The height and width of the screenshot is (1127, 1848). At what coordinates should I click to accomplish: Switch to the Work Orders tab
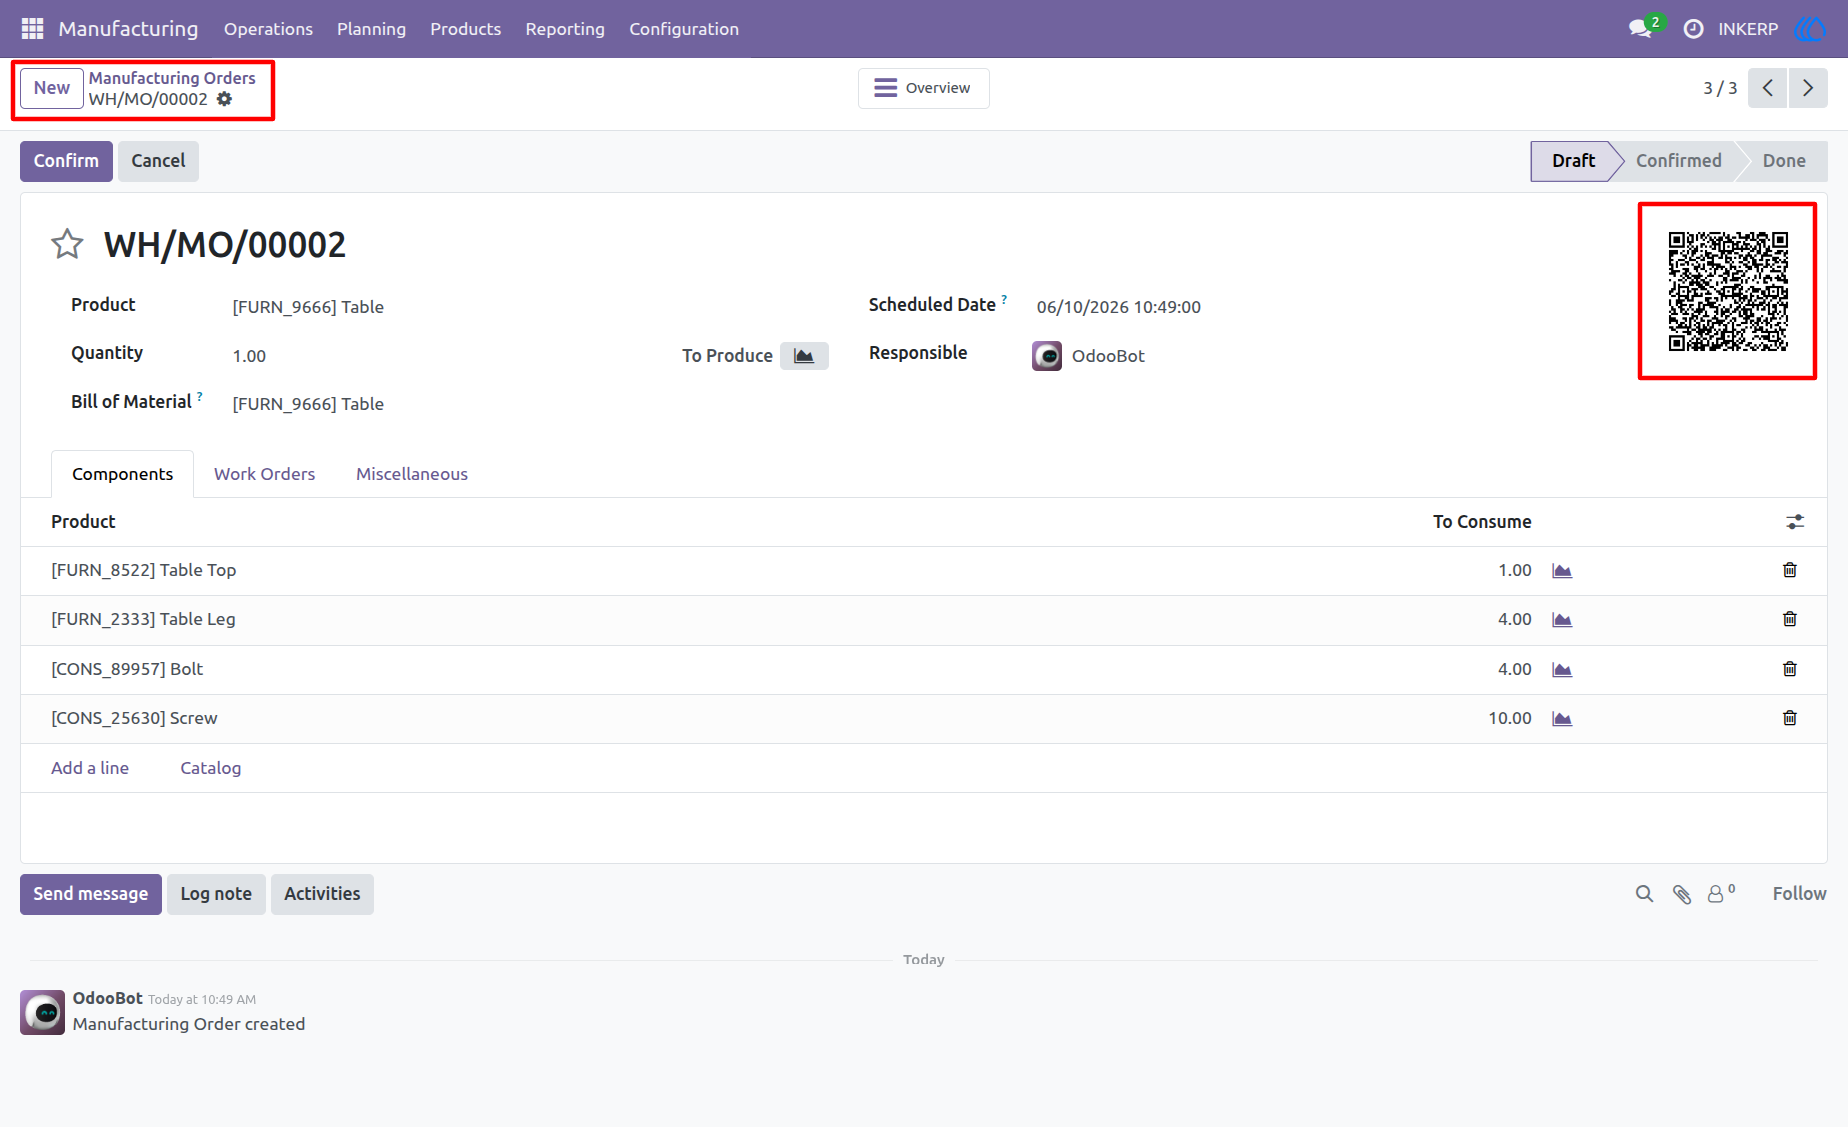click(264, 474)
